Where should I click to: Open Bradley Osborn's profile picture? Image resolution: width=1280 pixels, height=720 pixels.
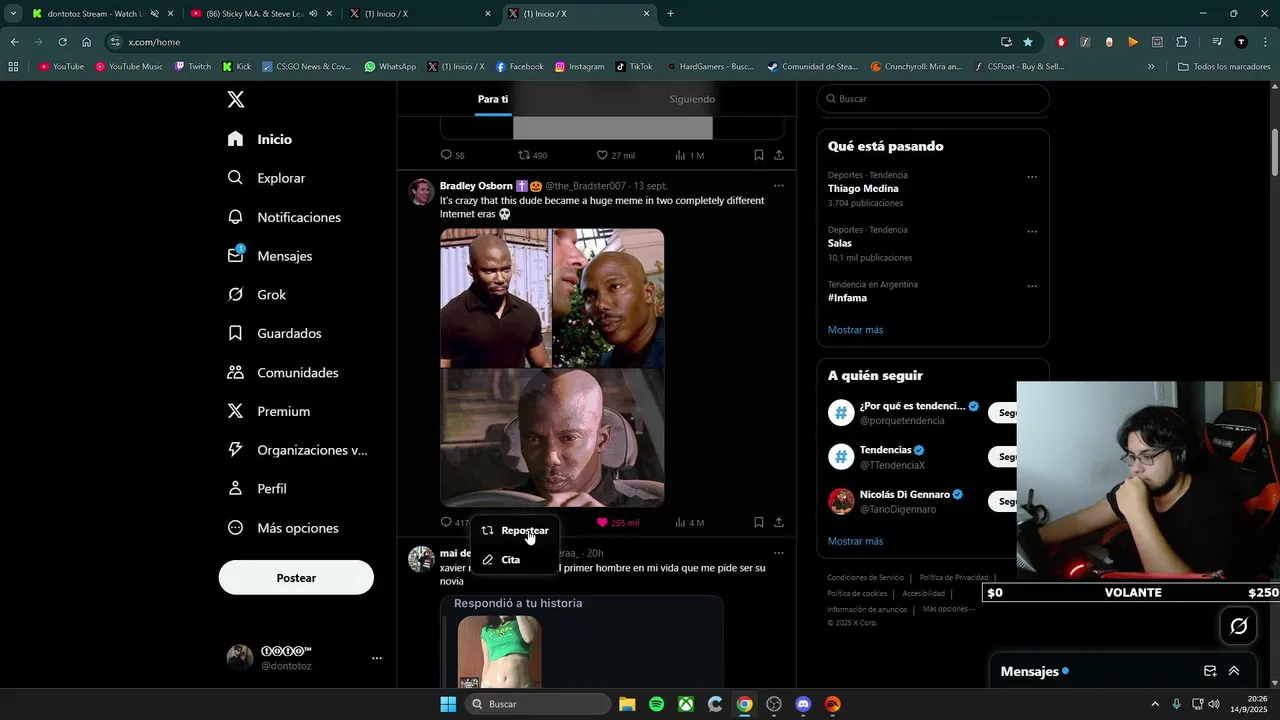click(x=421, y=192)
